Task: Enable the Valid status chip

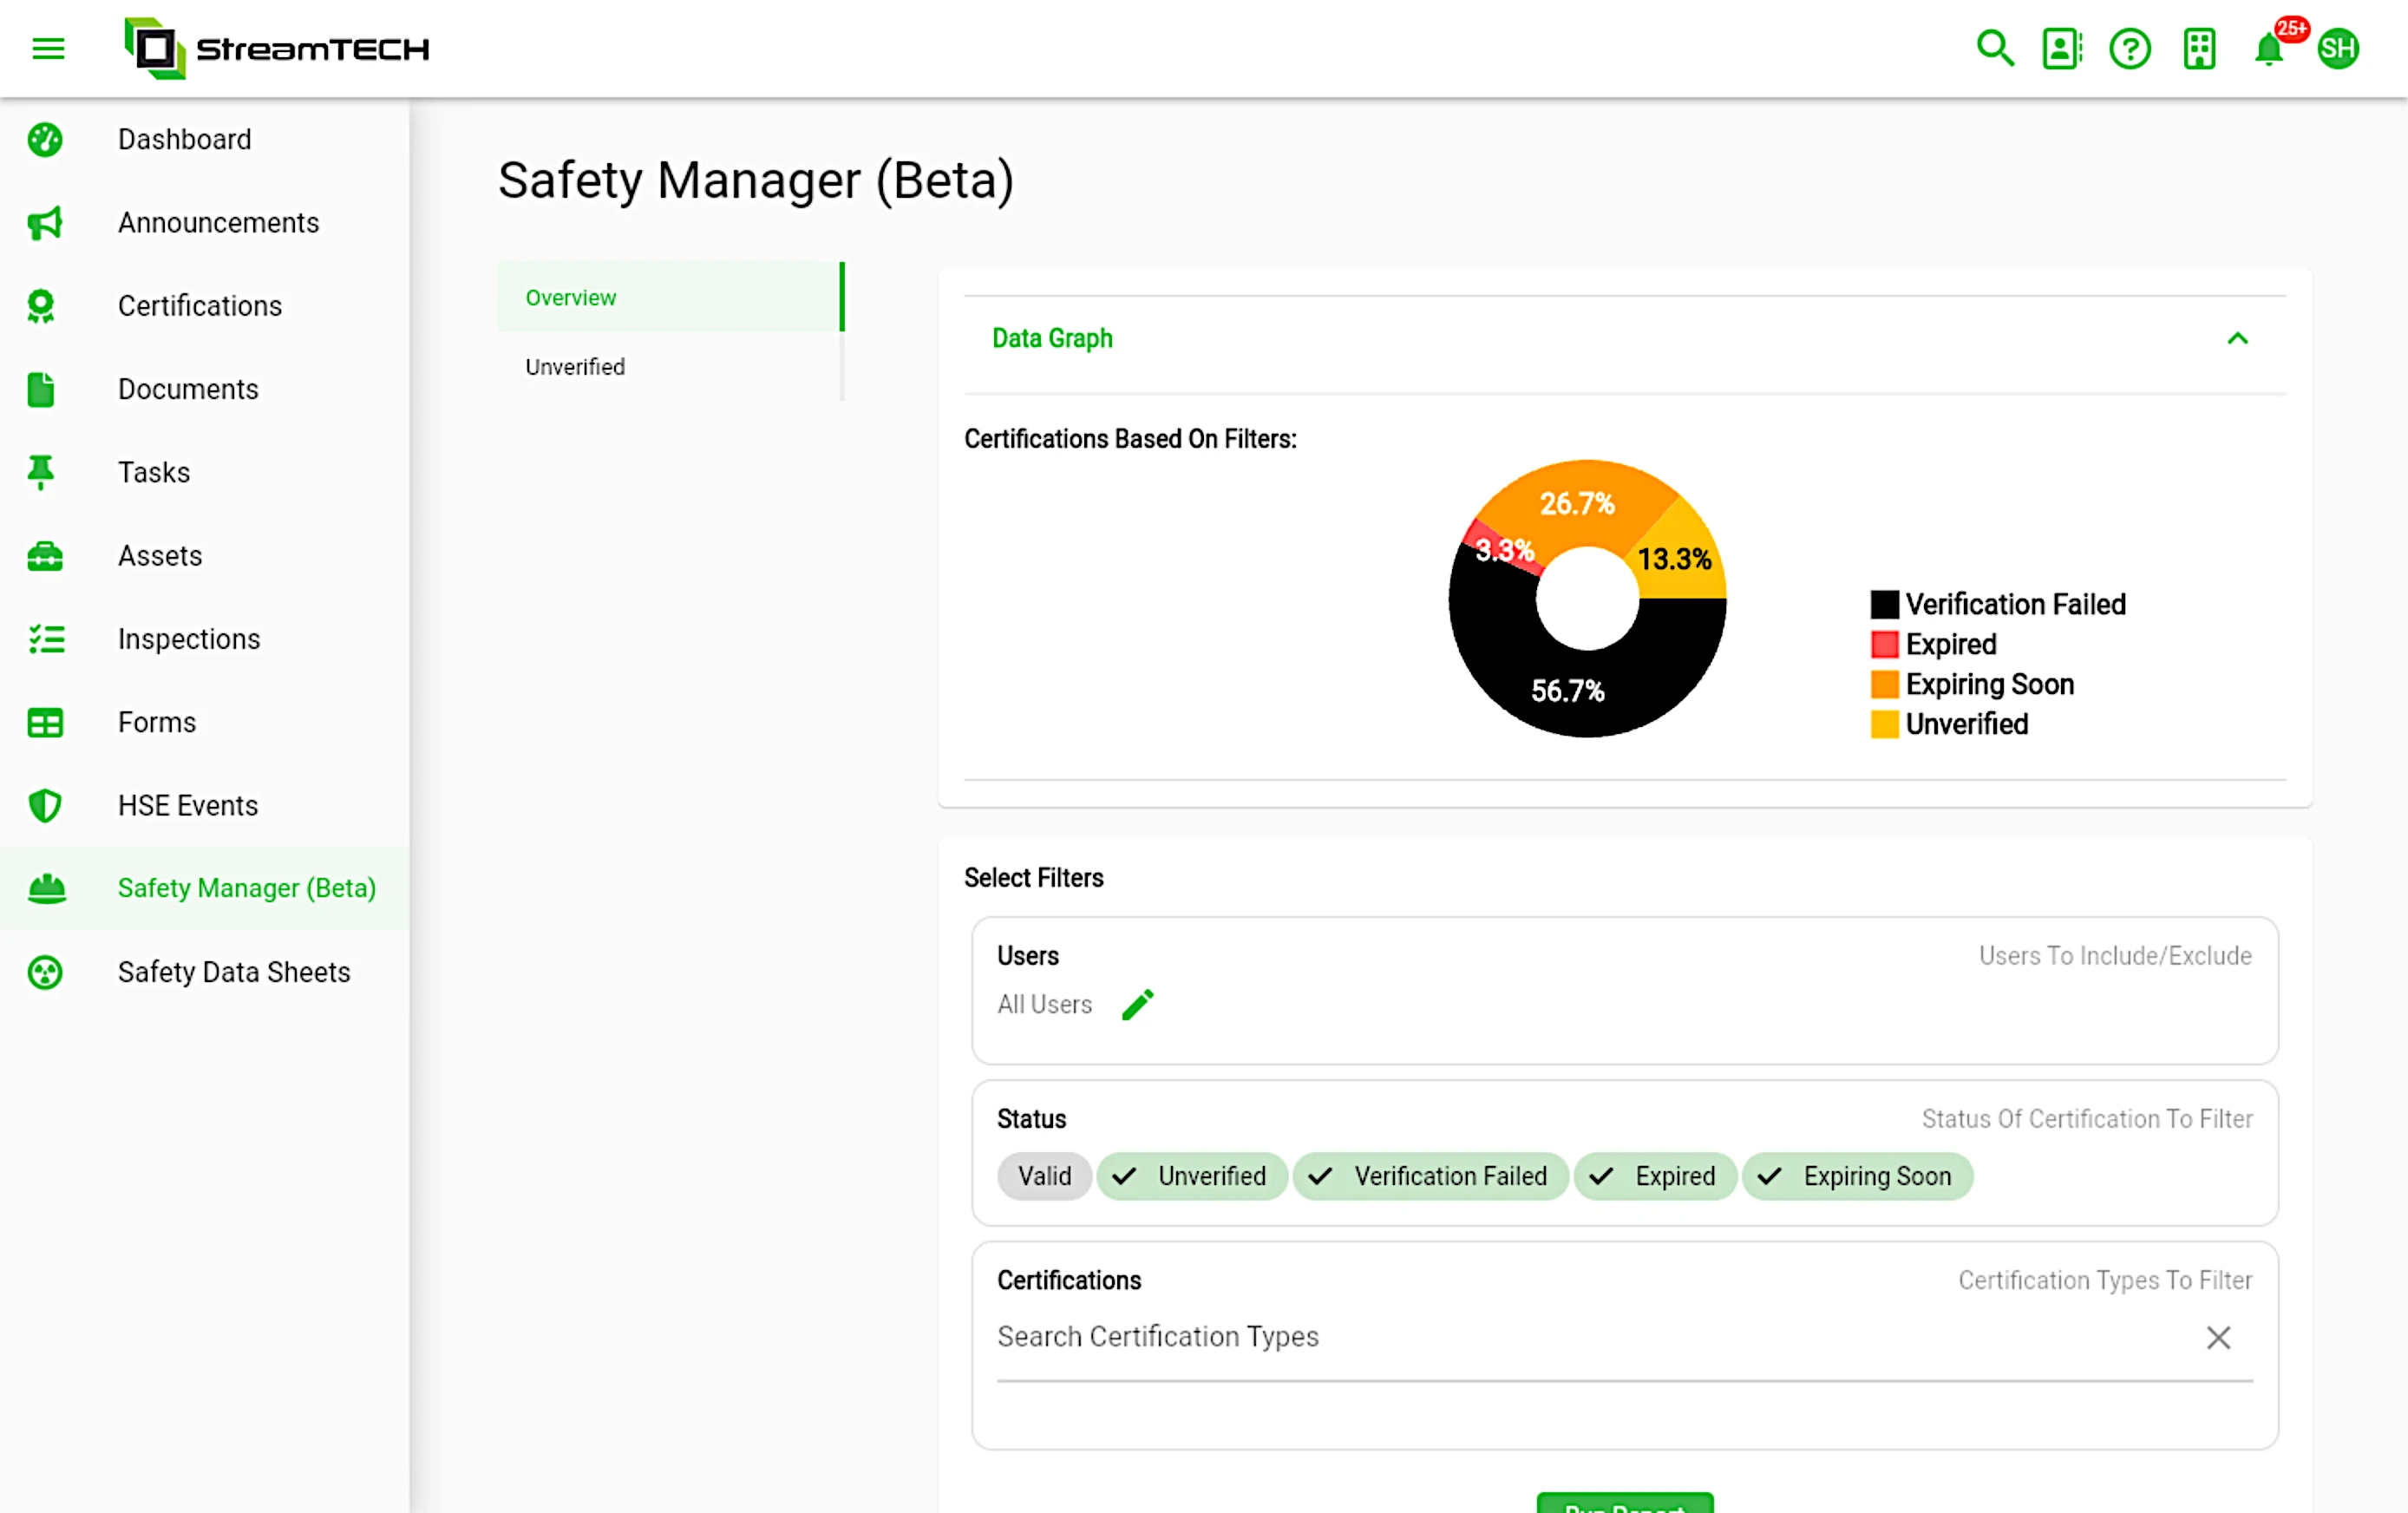Action: (1044, 1176)
